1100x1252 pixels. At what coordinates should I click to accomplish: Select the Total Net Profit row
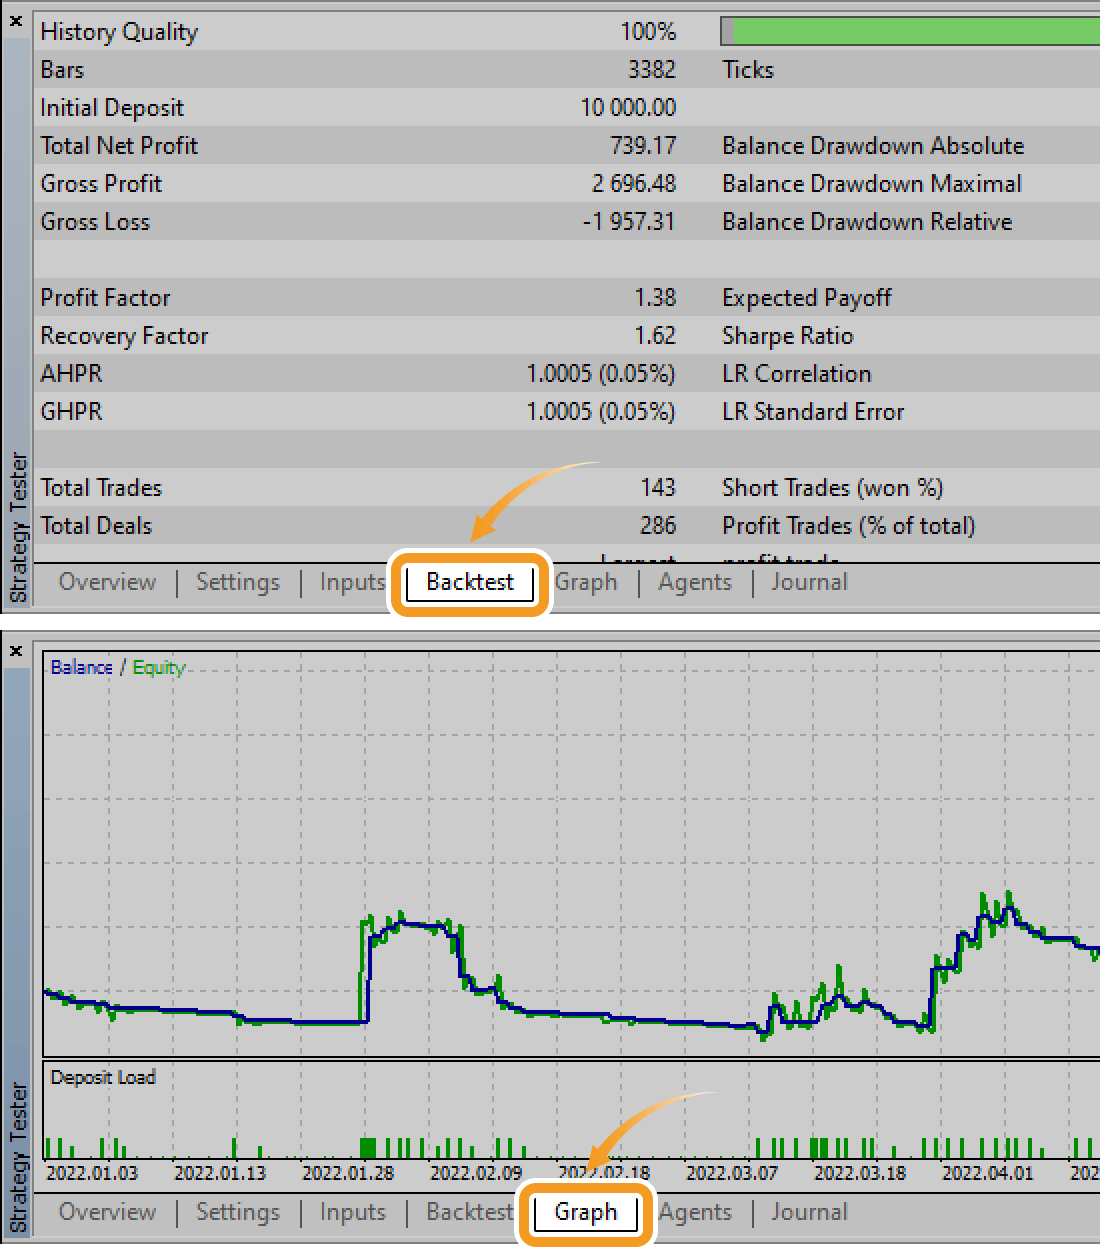[300, 145]
